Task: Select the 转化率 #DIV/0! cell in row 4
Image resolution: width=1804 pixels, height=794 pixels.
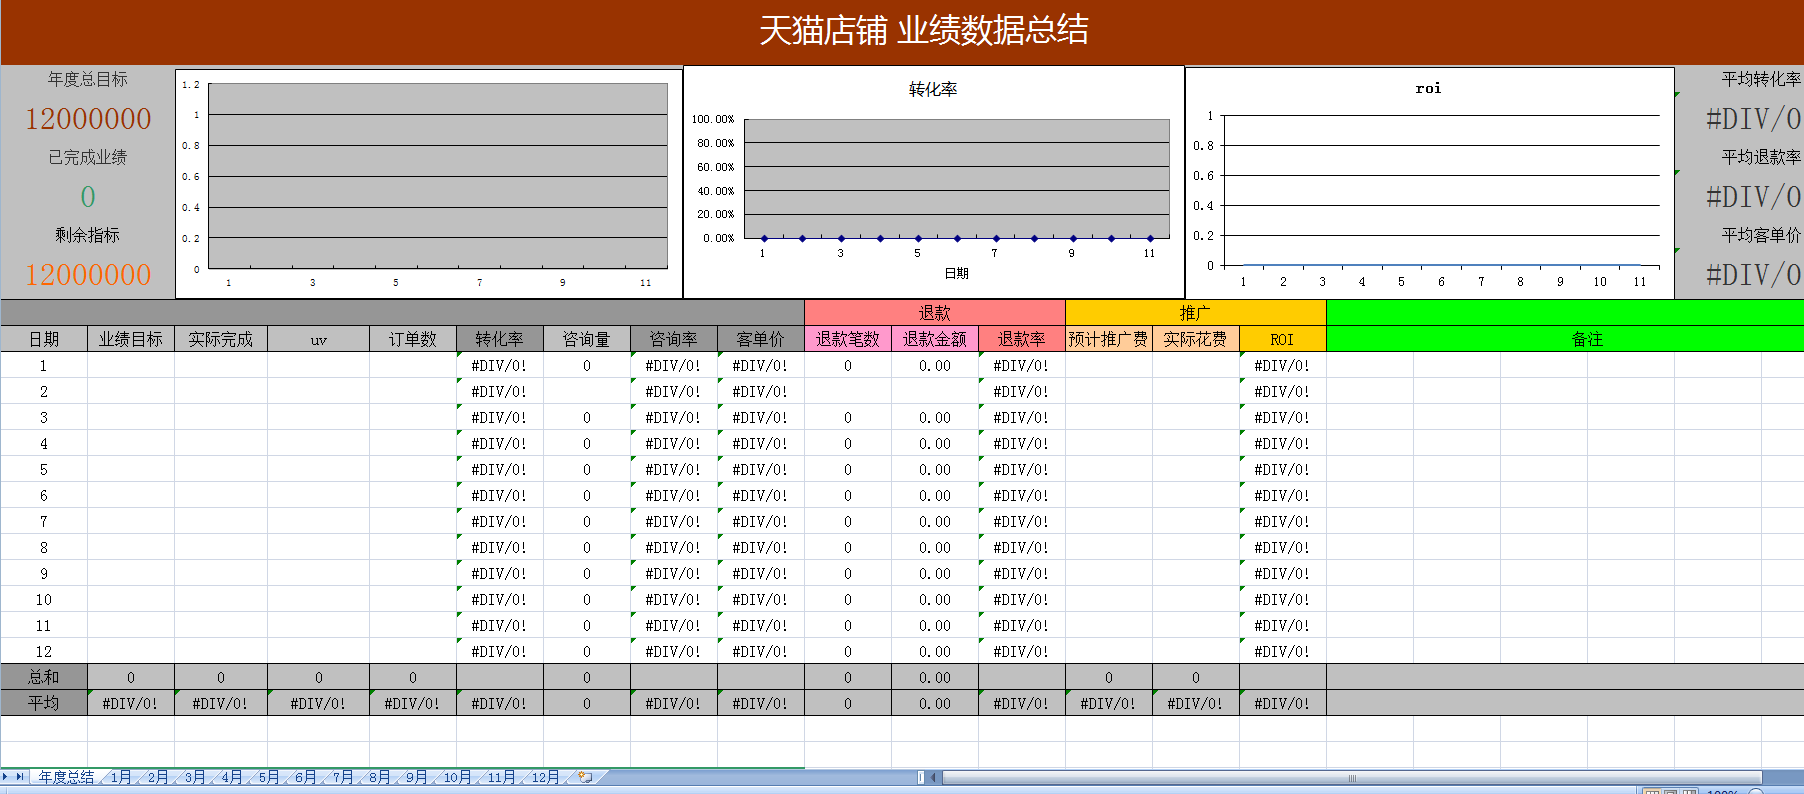Action: (500, 443)
